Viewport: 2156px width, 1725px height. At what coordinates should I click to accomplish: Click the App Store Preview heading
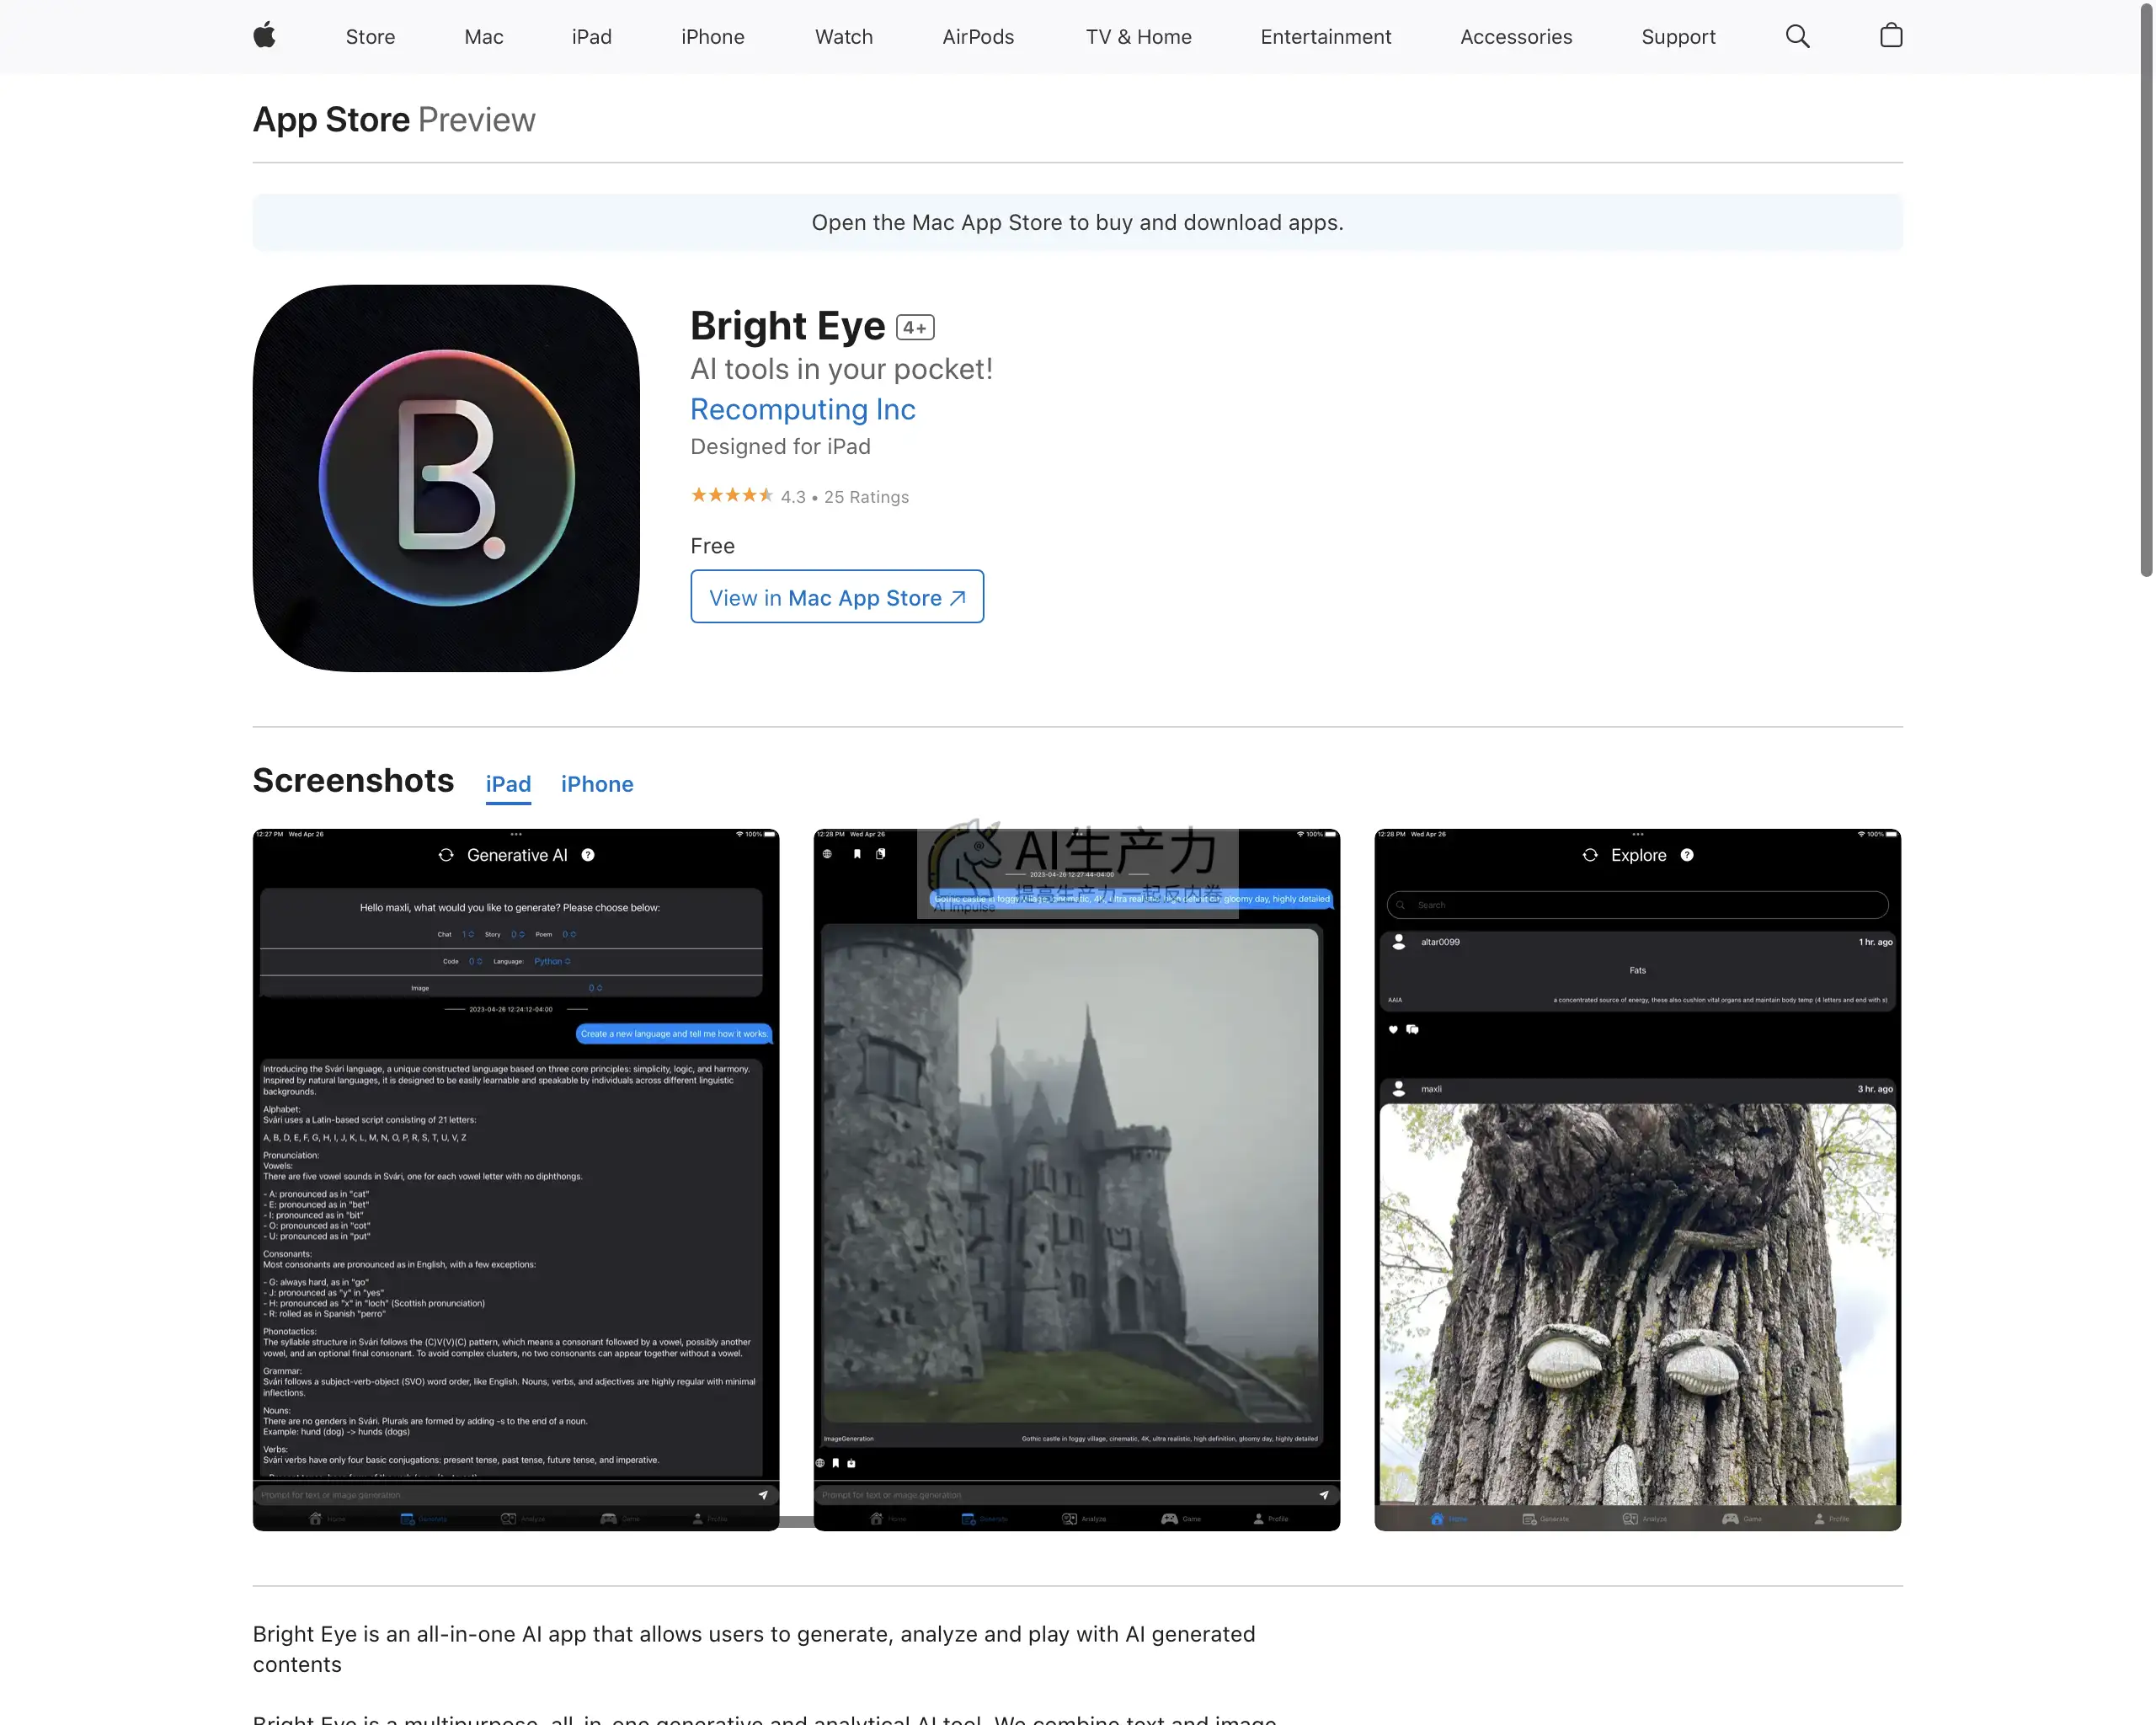coord(394,120)
